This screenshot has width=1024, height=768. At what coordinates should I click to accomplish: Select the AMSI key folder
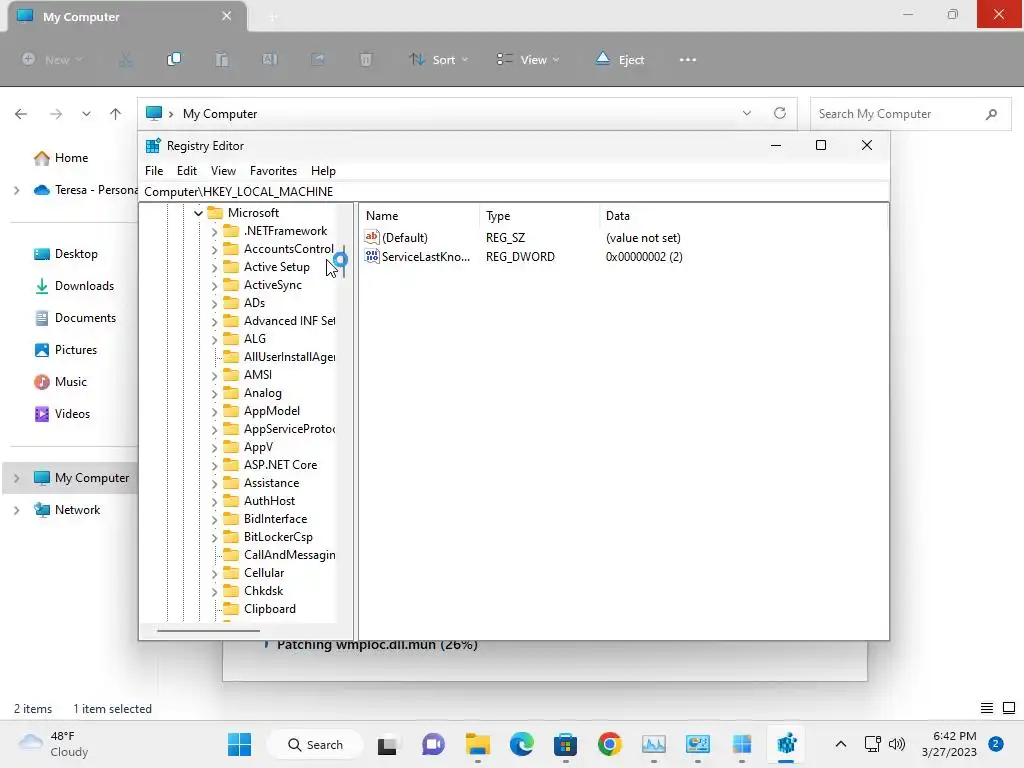coord(248,374)
